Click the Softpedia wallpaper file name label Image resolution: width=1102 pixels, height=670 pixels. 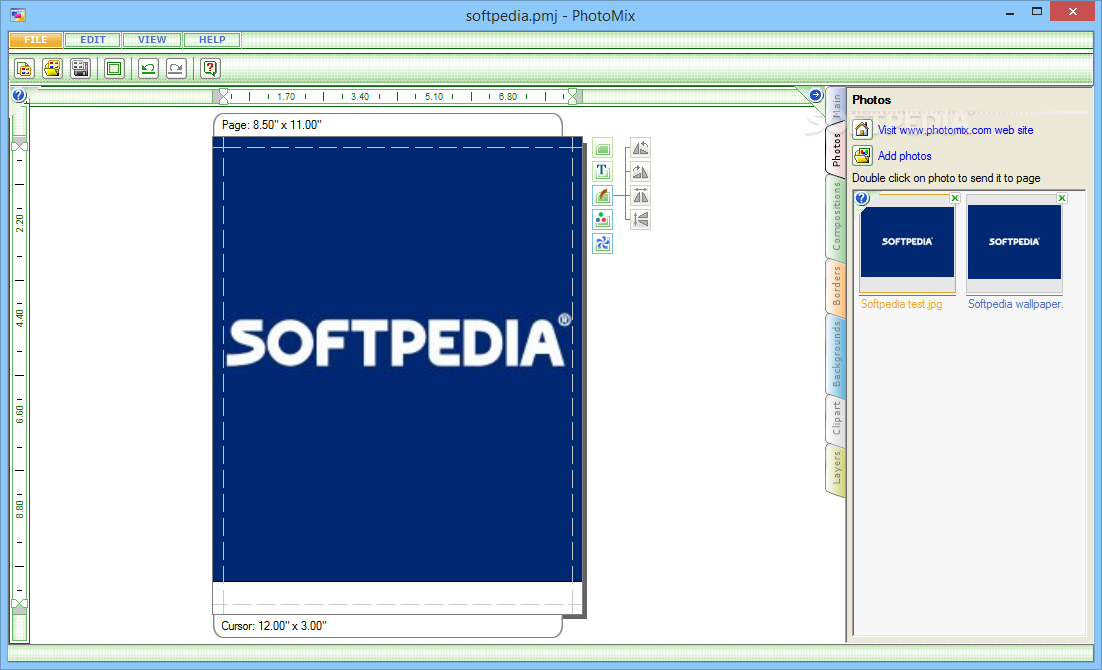click(x=1016, y=304)
